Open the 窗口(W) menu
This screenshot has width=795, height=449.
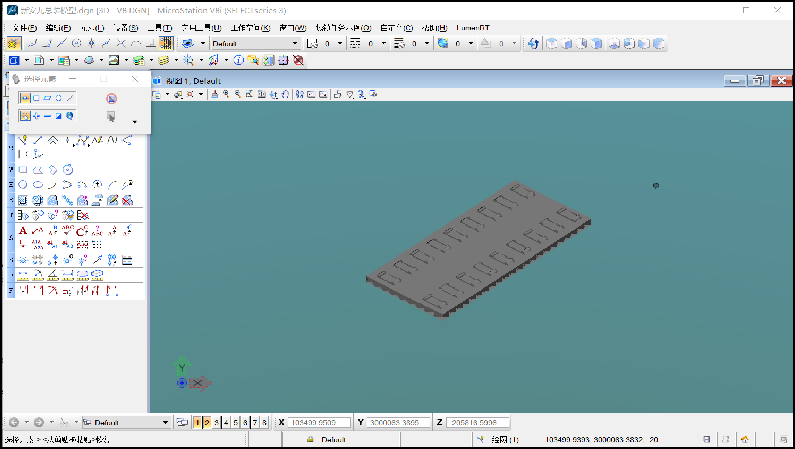pos(293,28)
